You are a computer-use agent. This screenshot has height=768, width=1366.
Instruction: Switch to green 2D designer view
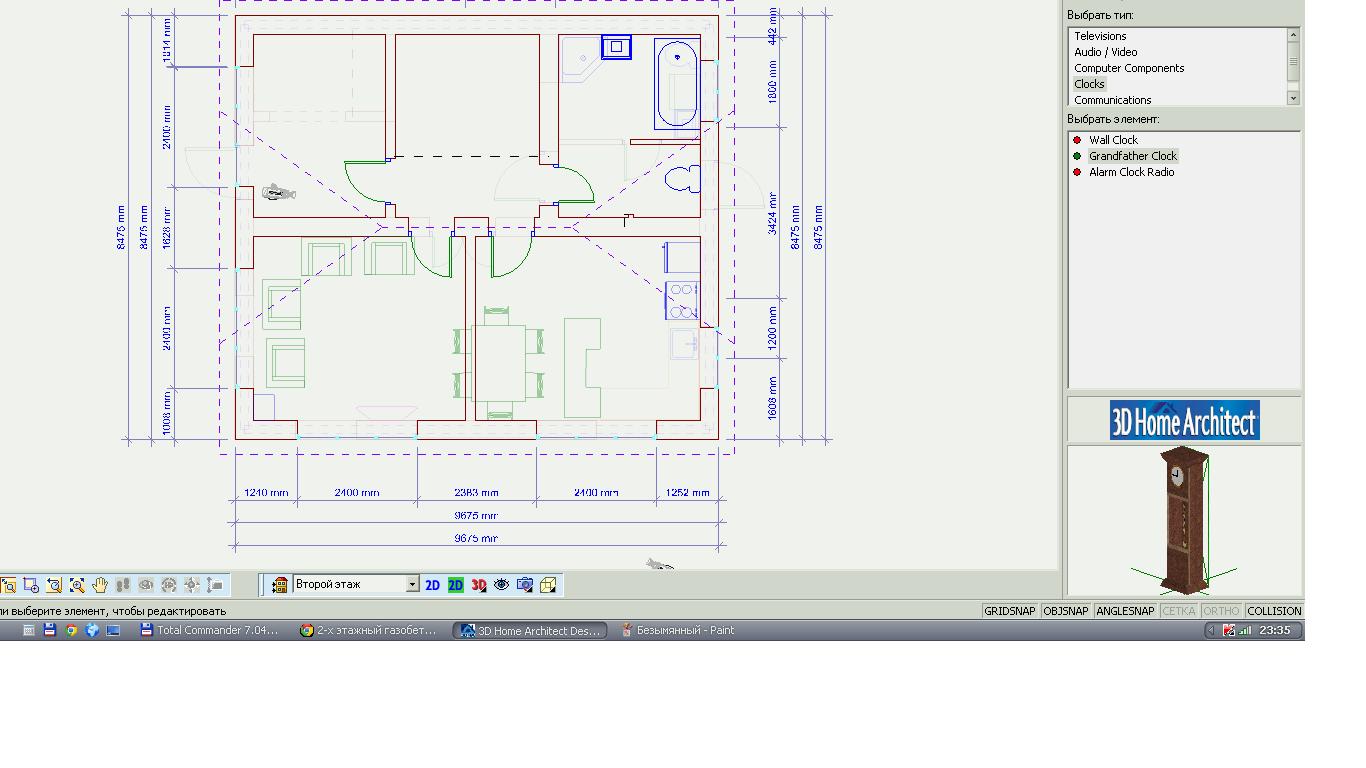pyautogui.click(x=455, y=585)
